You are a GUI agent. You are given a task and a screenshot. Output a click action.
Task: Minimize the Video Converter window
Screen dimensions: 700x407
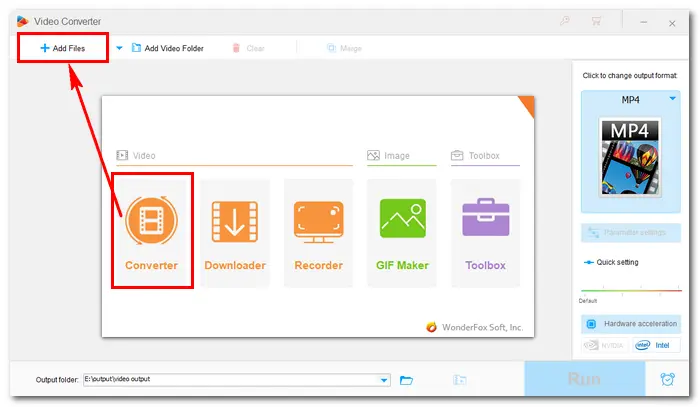pyautogui.click(x=643, y=22)
